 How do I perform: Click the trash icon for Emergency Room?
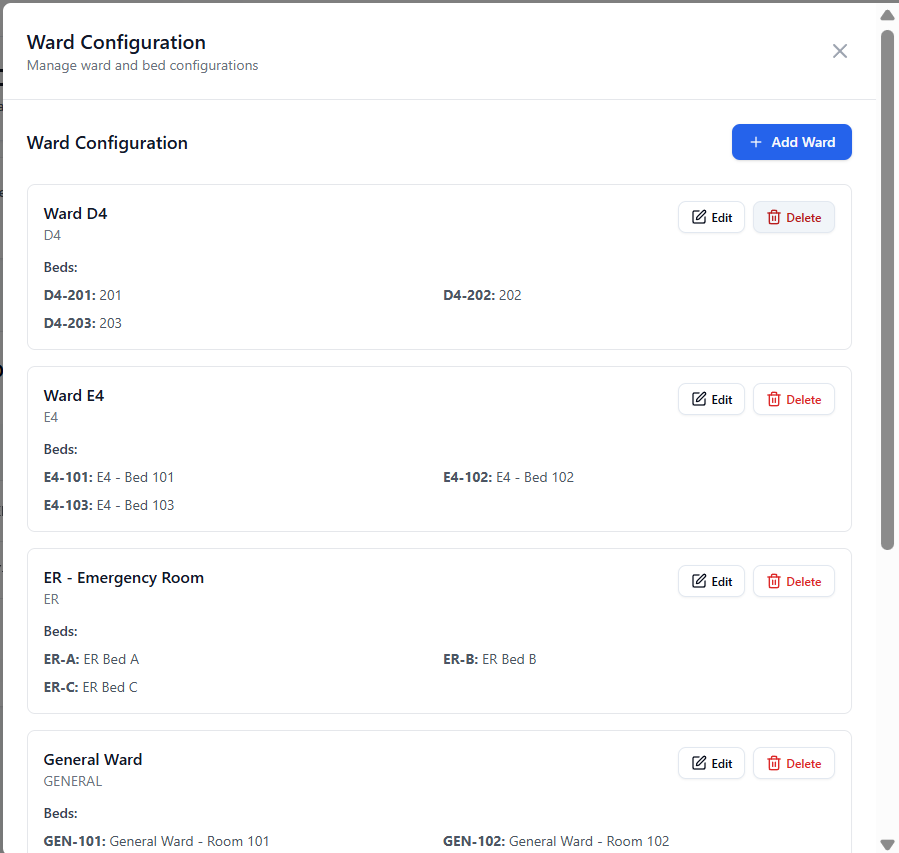pos(774,582)
